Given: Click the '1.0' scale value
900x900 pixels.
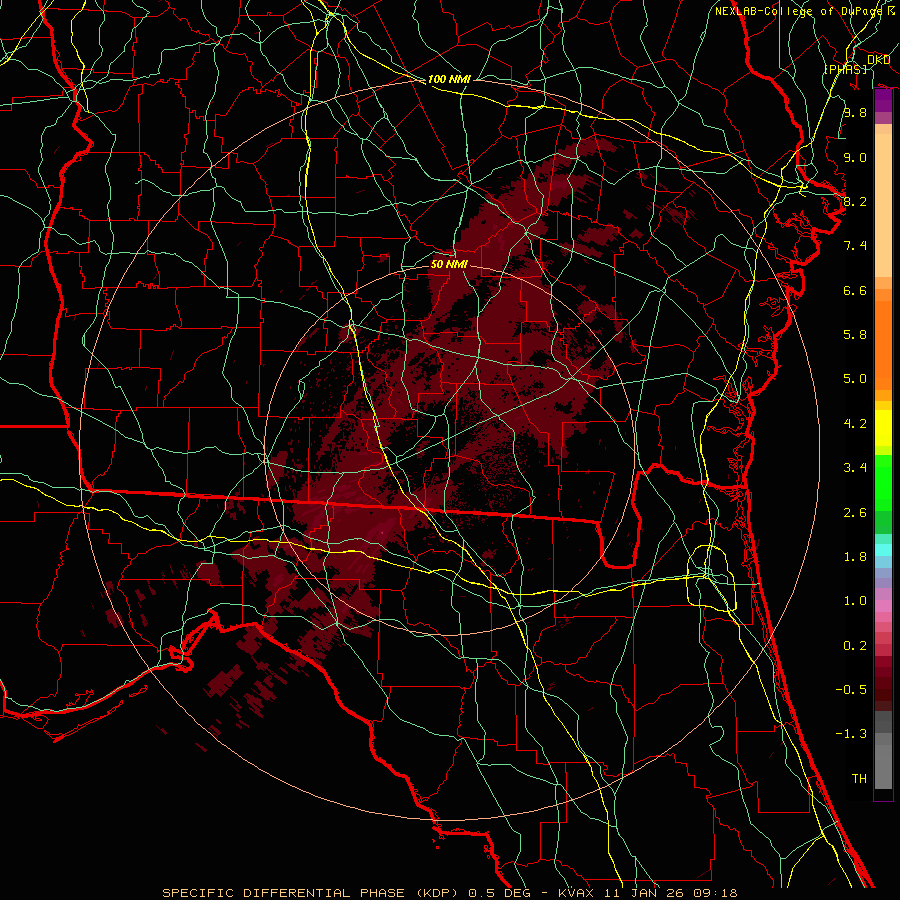Looking at the screenshot, I should [855, 601].
